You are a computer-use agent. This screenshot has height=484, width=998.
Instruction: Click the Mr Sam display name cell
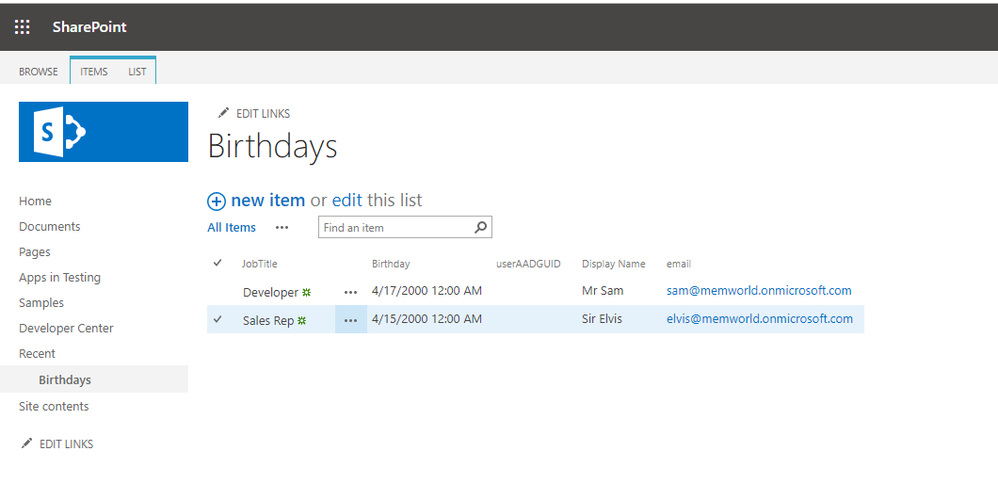click(x=603, y=291)
